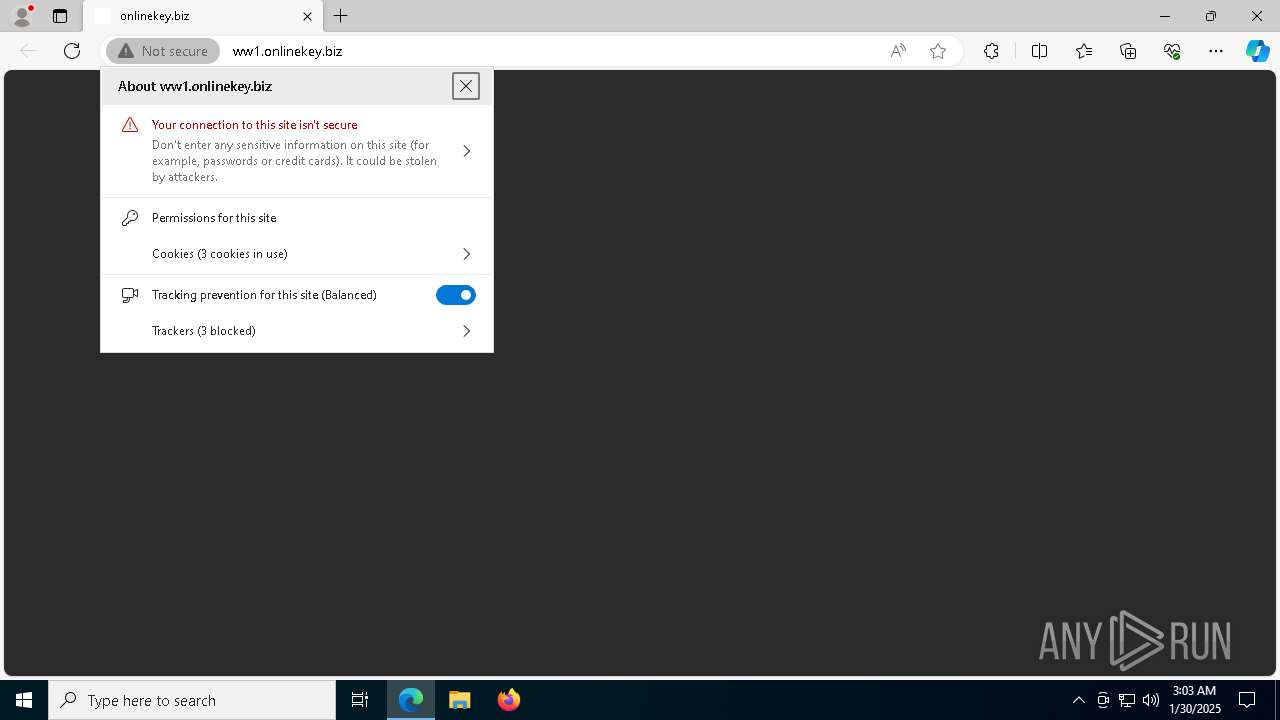Click About ww1.onlinekey.biz heading
This screenshot has width=1280, height=720.
pos(195,86)
